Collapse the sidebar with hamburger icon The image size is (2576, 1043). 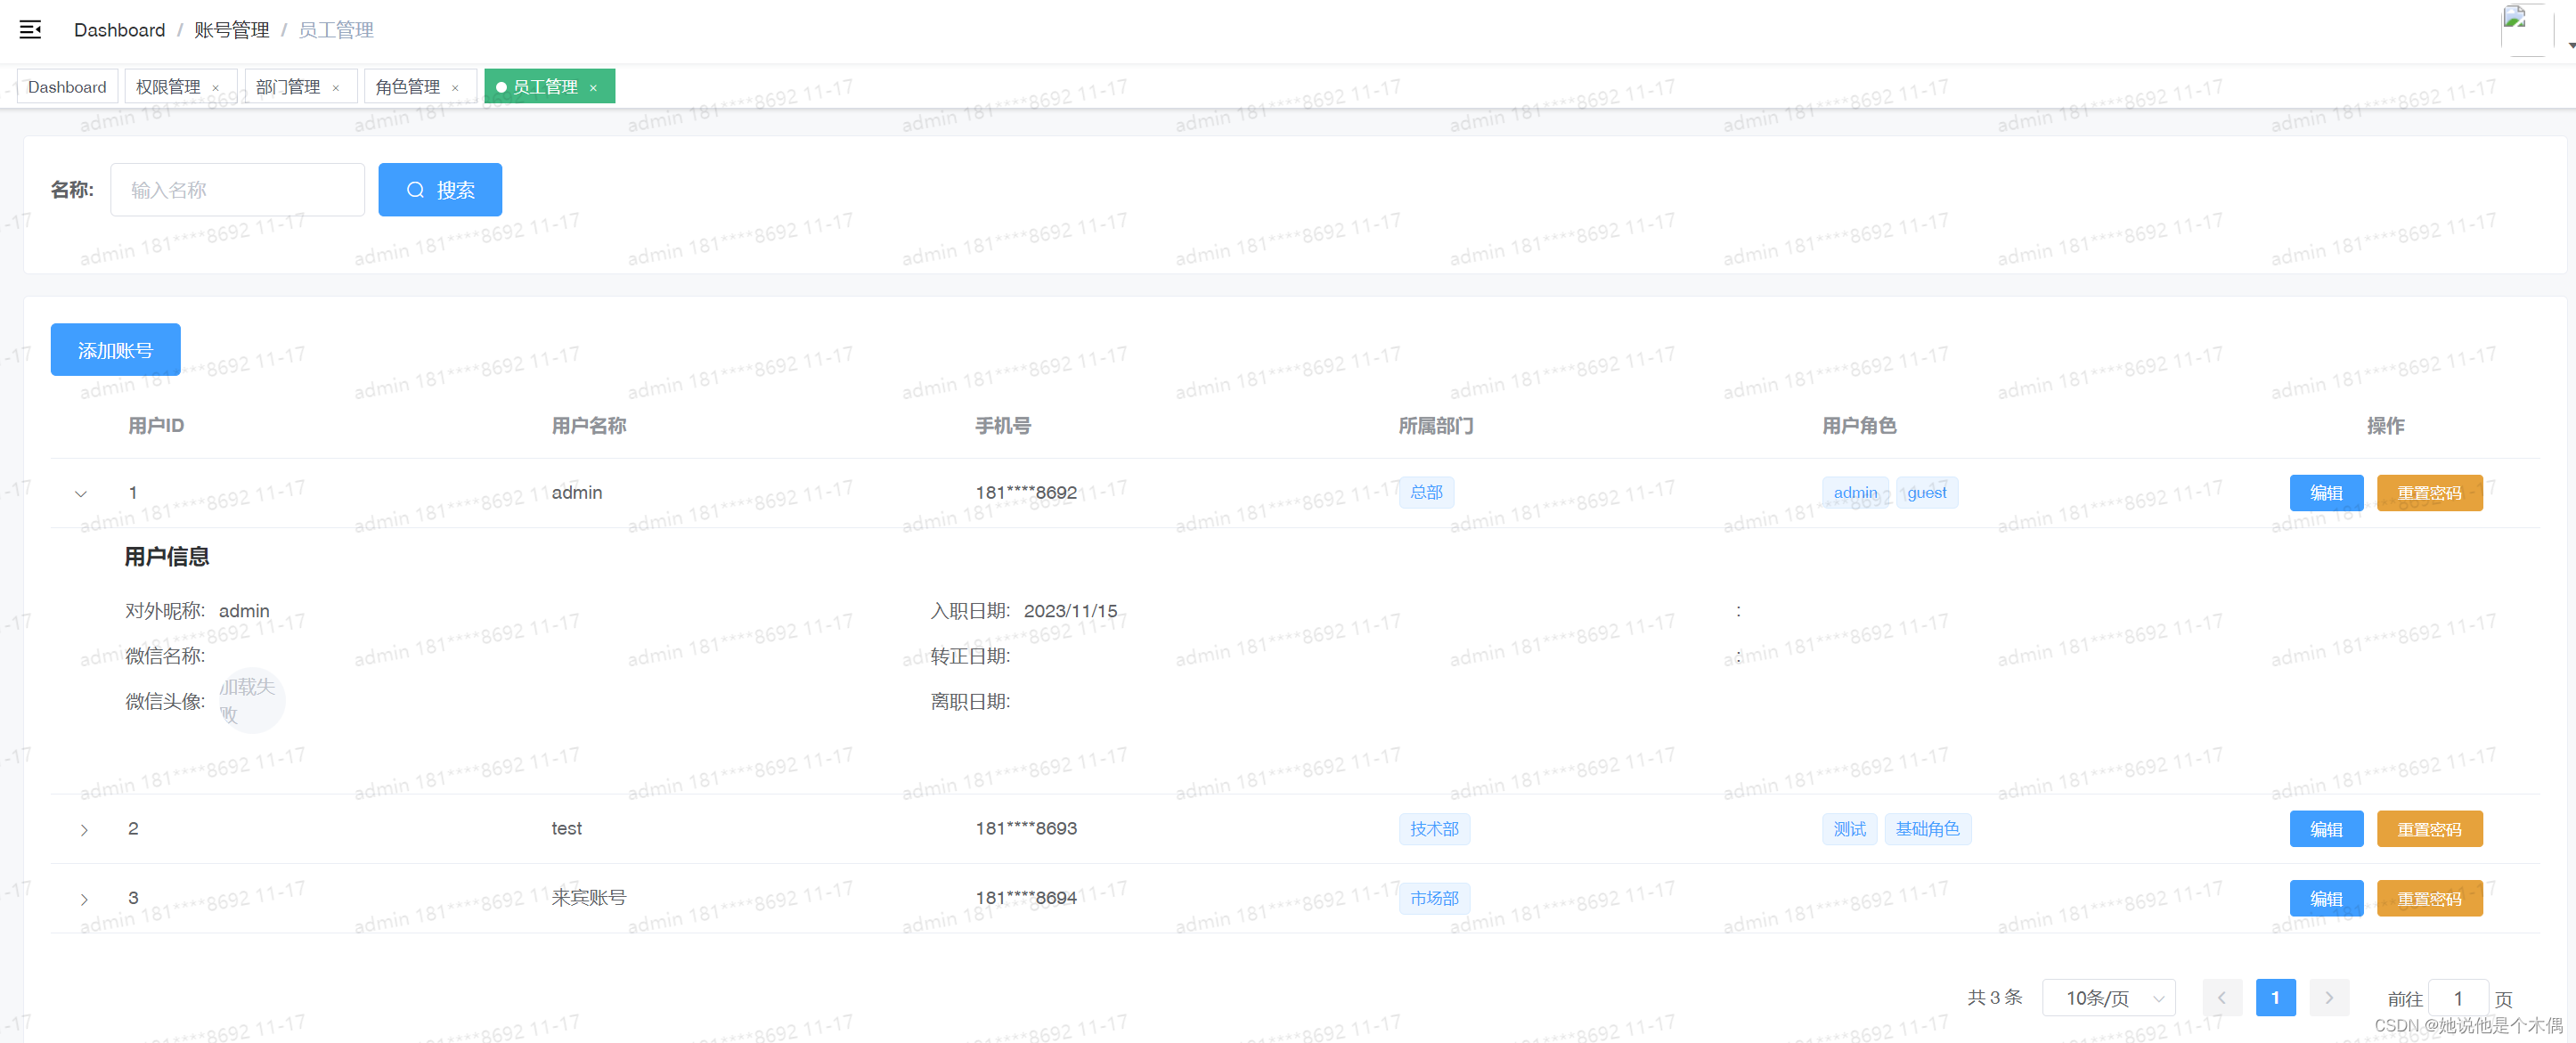pyautogui.click(x=30, y=30)
